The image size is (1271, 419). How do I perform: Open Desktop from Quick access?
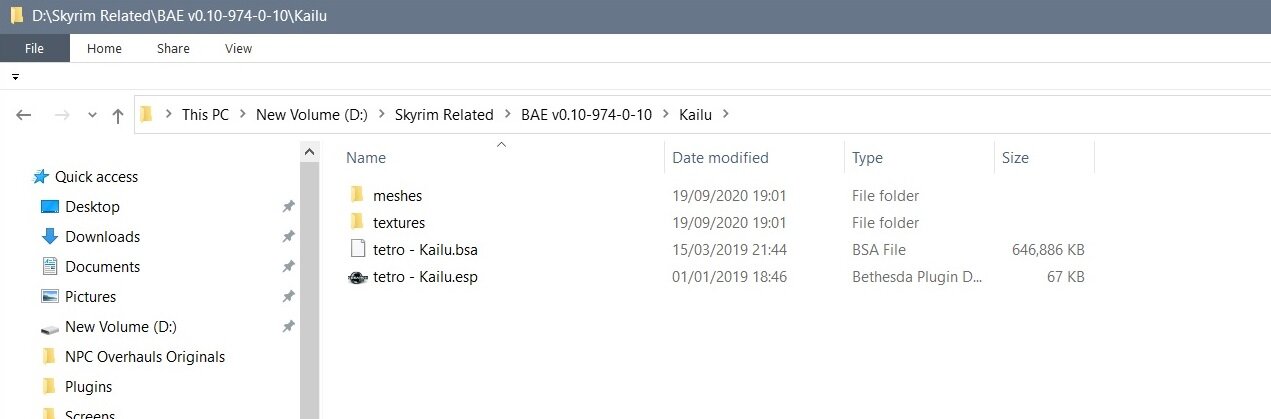(92, 206)
